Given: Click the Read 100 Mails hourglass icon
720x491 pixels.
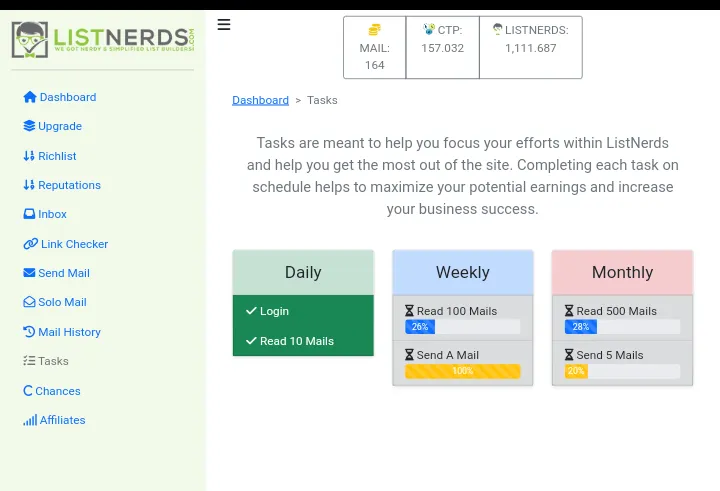Looking at the screenshot, I should point(409,311).
